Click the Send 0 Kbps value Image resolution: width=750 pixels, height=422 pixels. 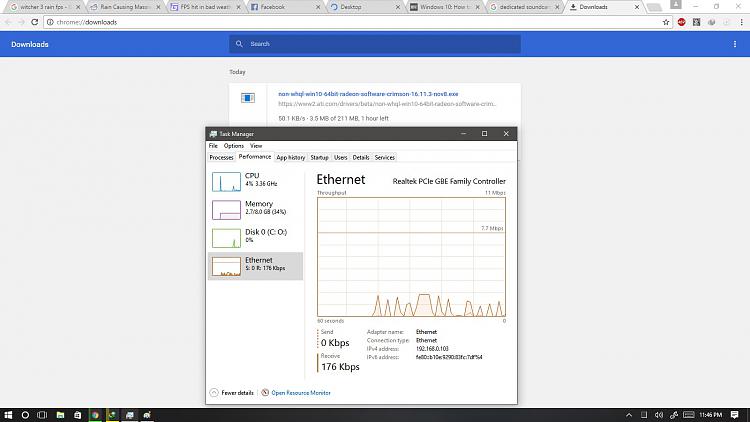[335, 343]
